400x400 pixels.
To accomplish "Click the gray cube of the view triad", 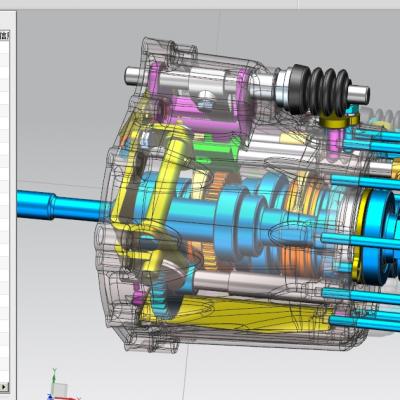I will tap(60, 389).
